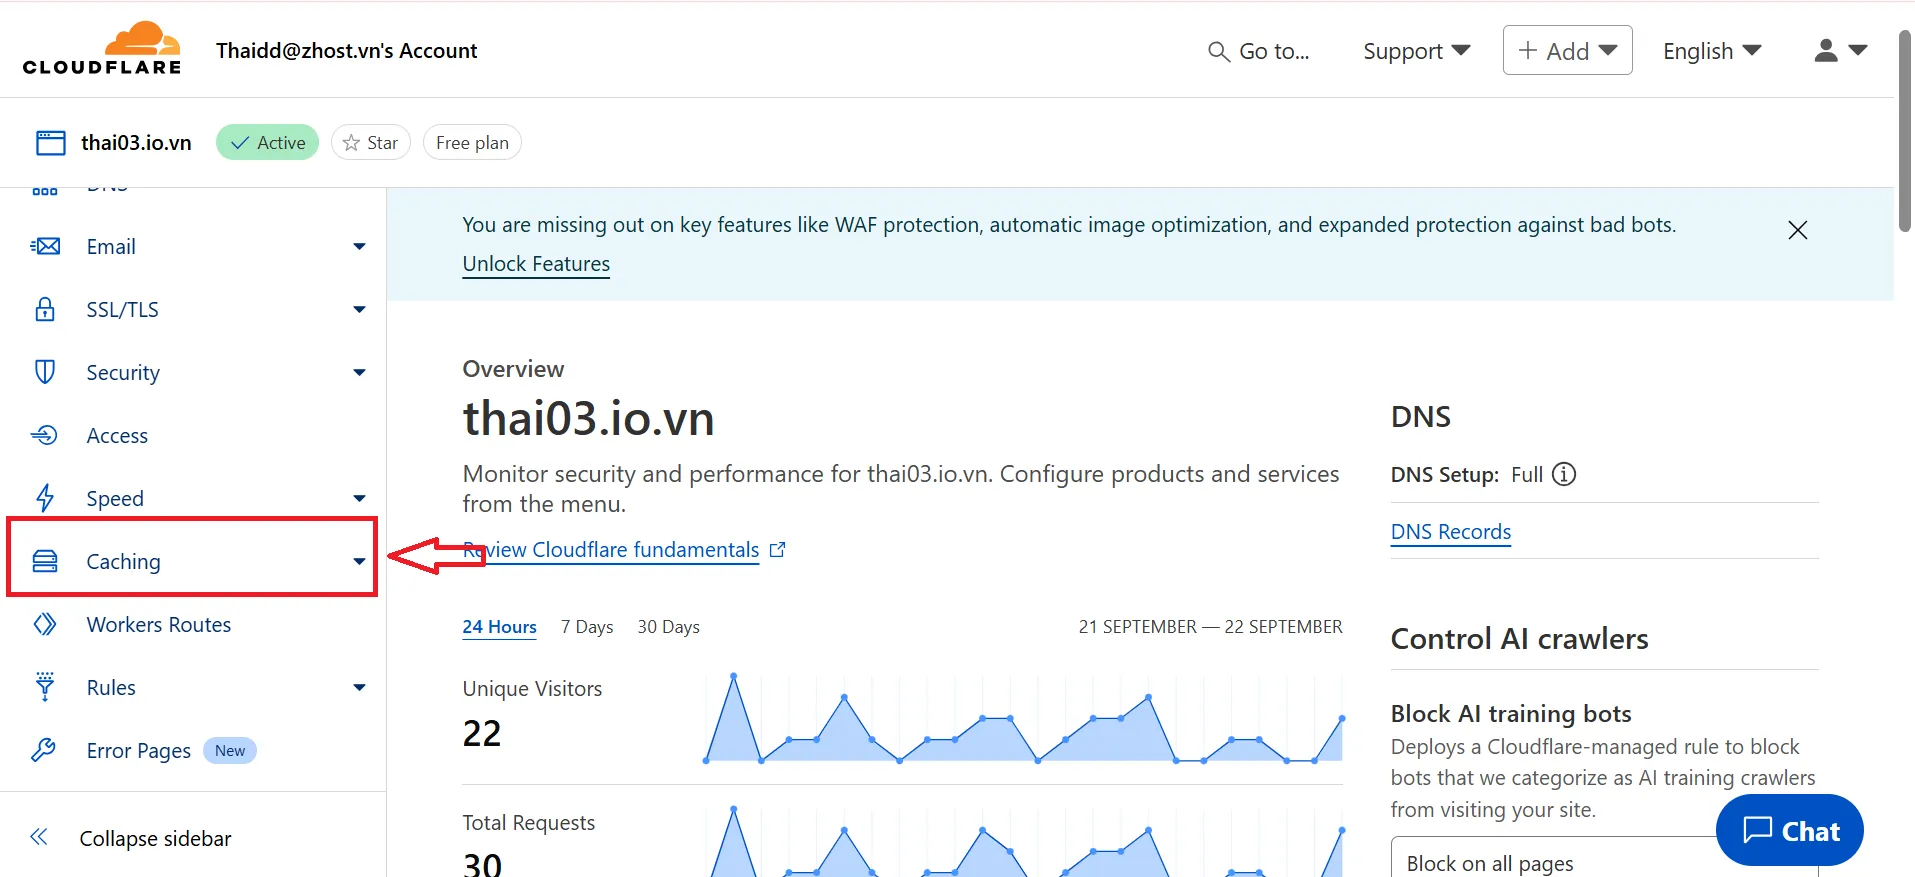Screen dimensions: 1915x877
Task: Expand the Rules submenu arrow
Action: 359,687
